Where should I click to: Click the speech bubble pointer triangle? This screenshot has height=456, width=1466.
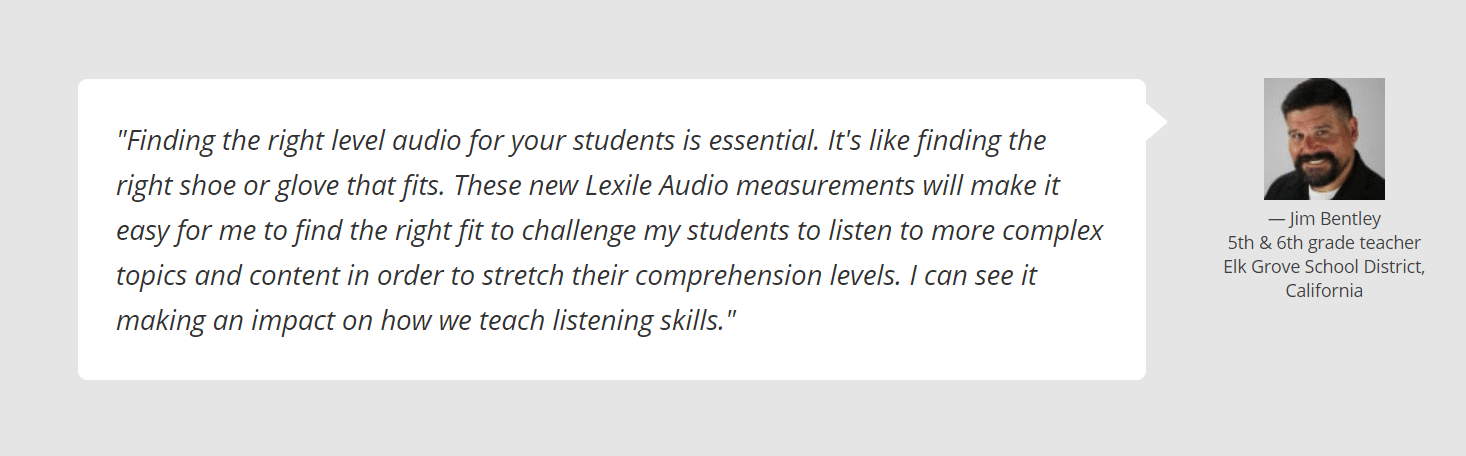(1157, 121)
